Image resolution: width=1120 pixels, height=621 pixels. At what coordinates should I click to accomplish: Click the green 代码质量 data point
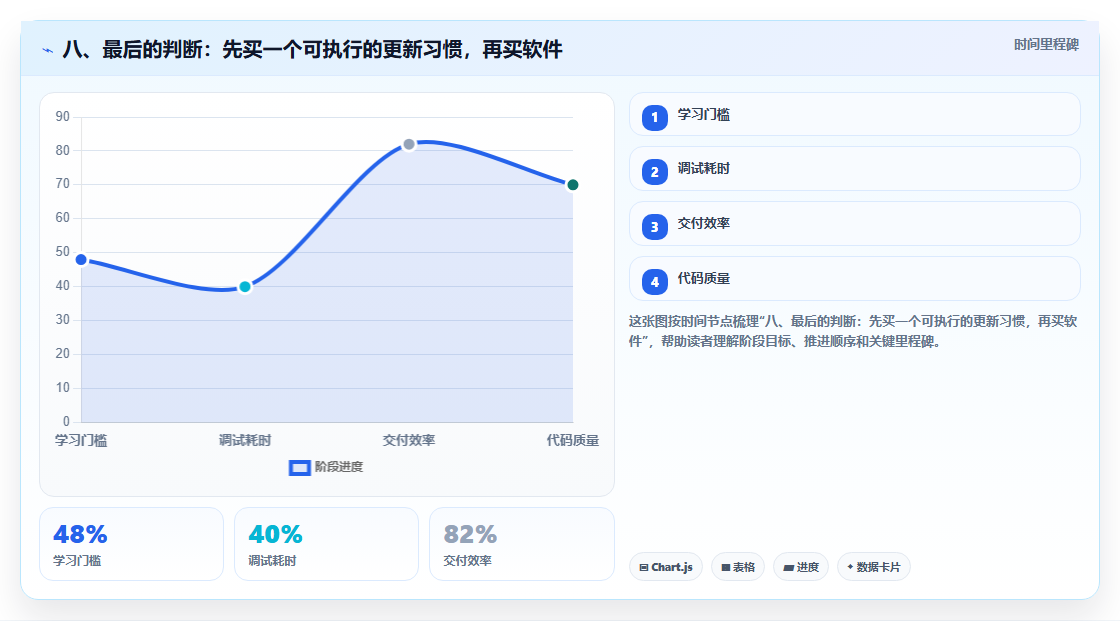[x=572, y=185]
